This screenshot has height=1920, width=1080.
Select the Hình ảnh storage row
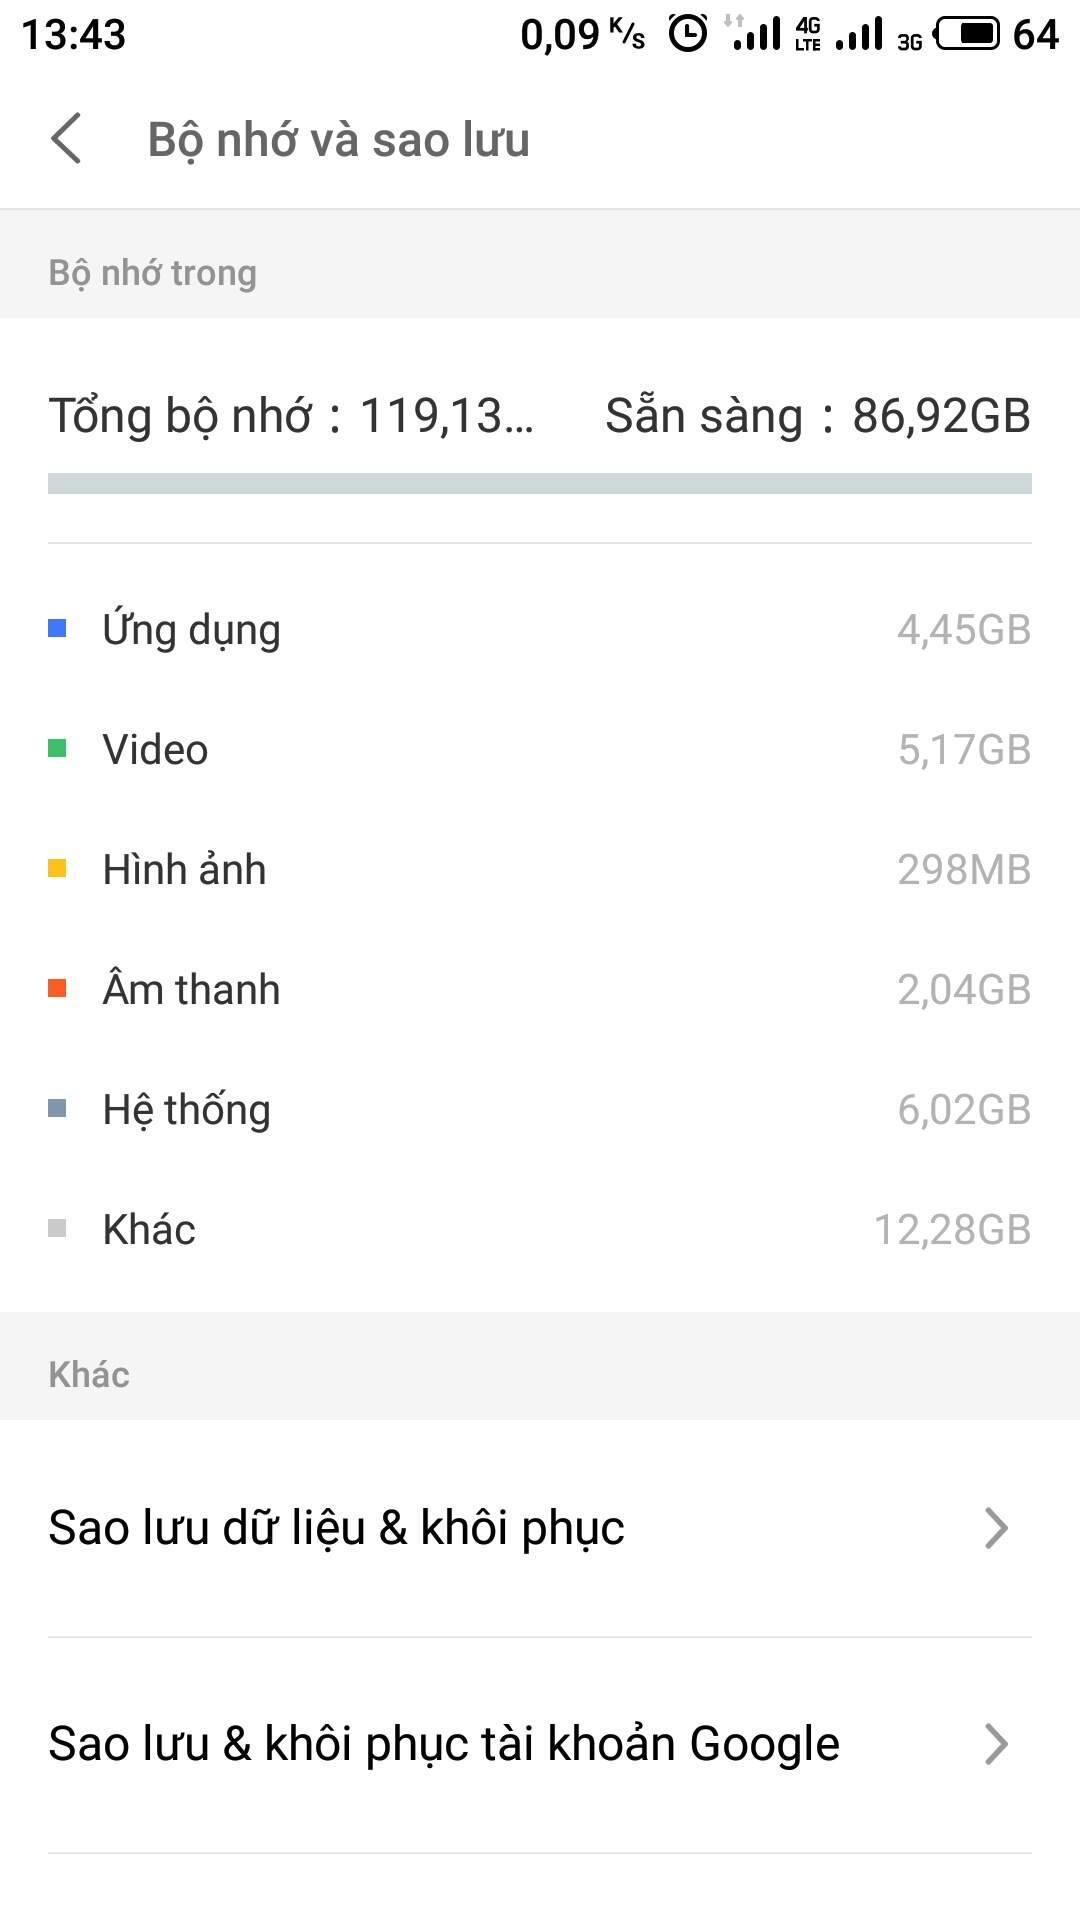(540, 870)
